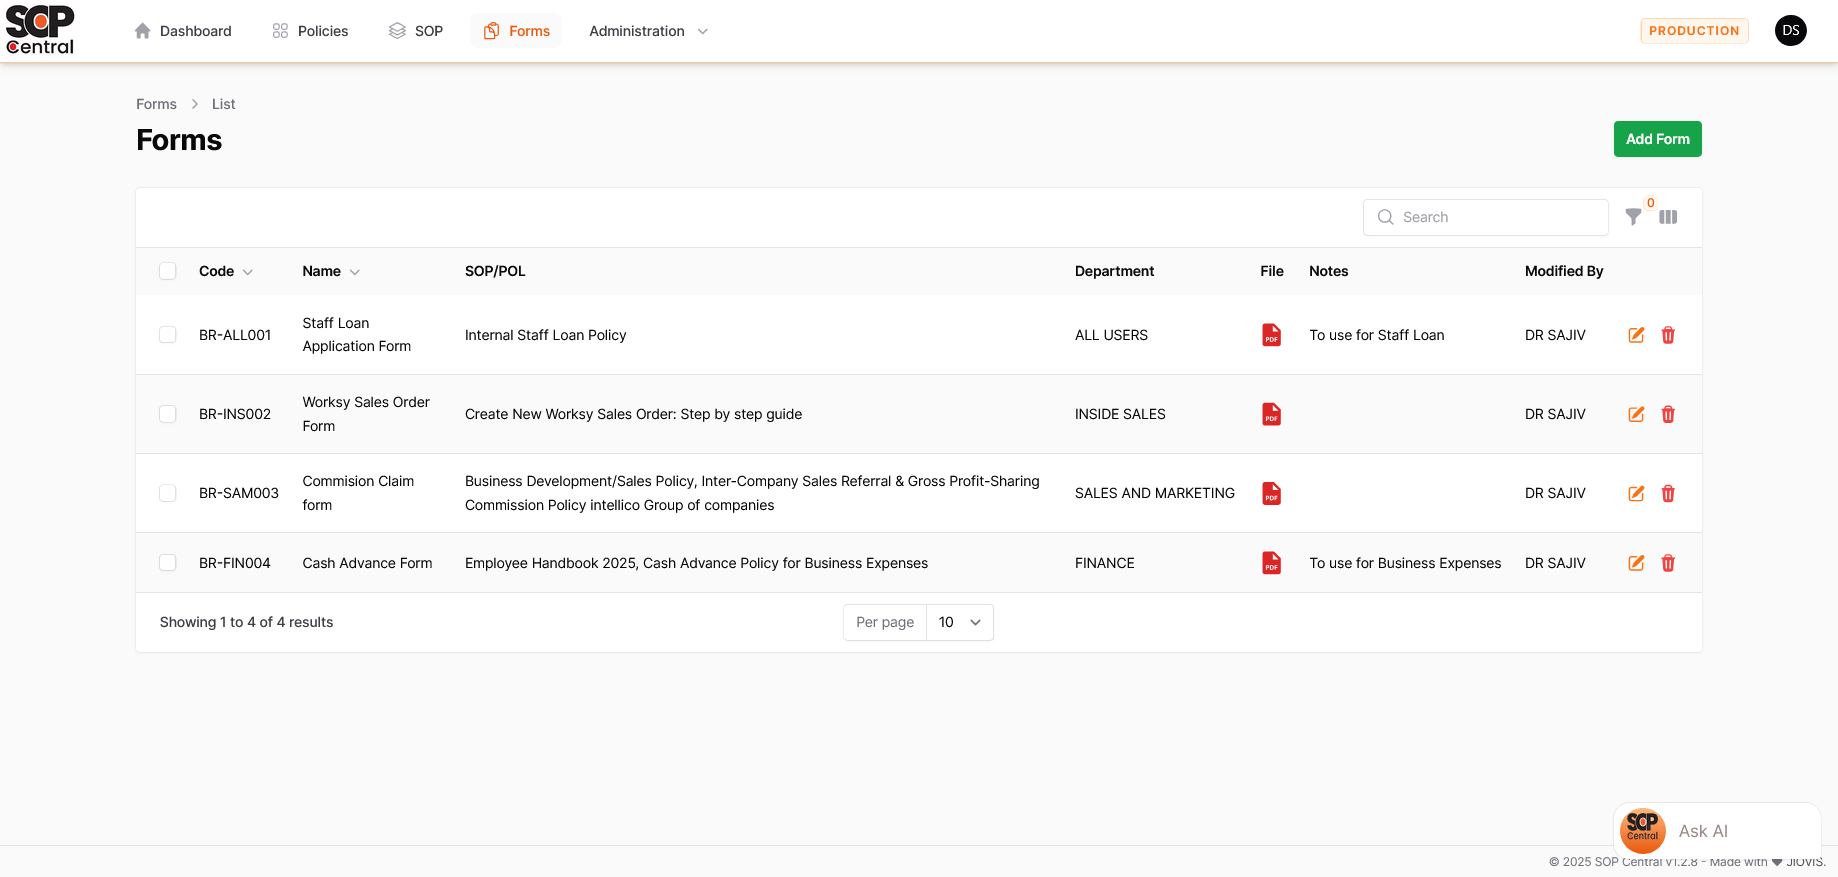Edit the BR-FIN004 Cash Advance entry

(1636, 563)
